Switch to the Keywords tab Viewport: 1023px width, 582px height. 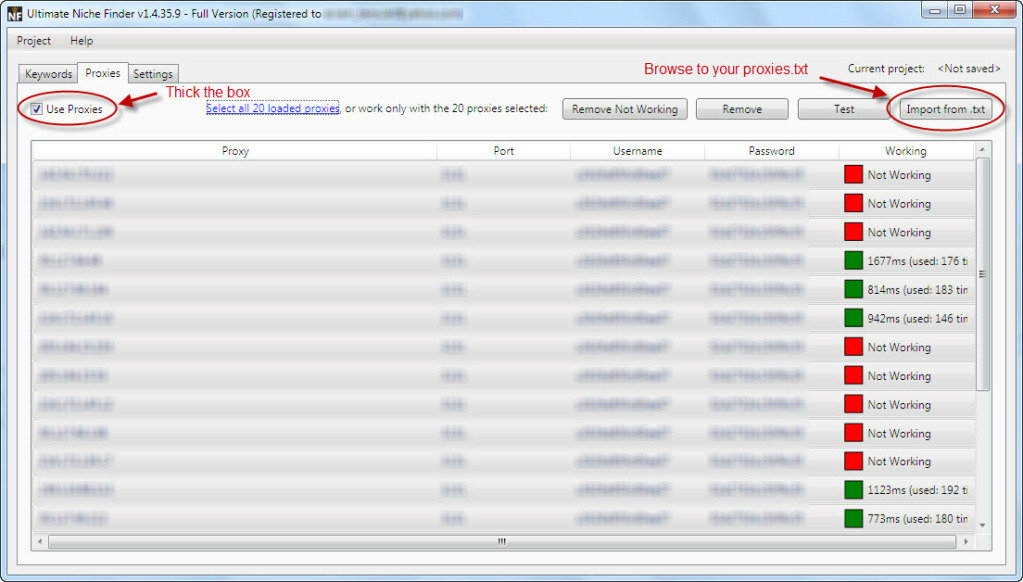click(x=48, y=74)
